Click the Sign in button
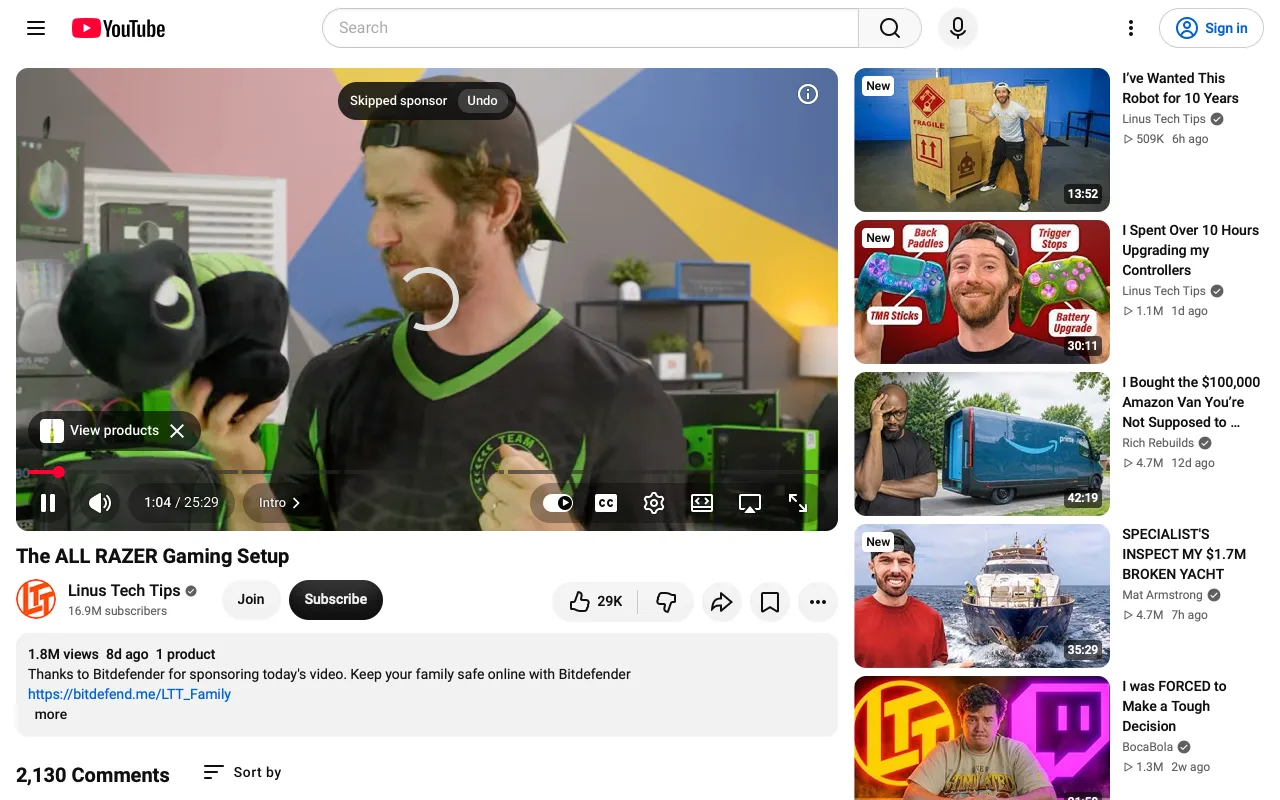1280x800 pixels. (1211, 28)
